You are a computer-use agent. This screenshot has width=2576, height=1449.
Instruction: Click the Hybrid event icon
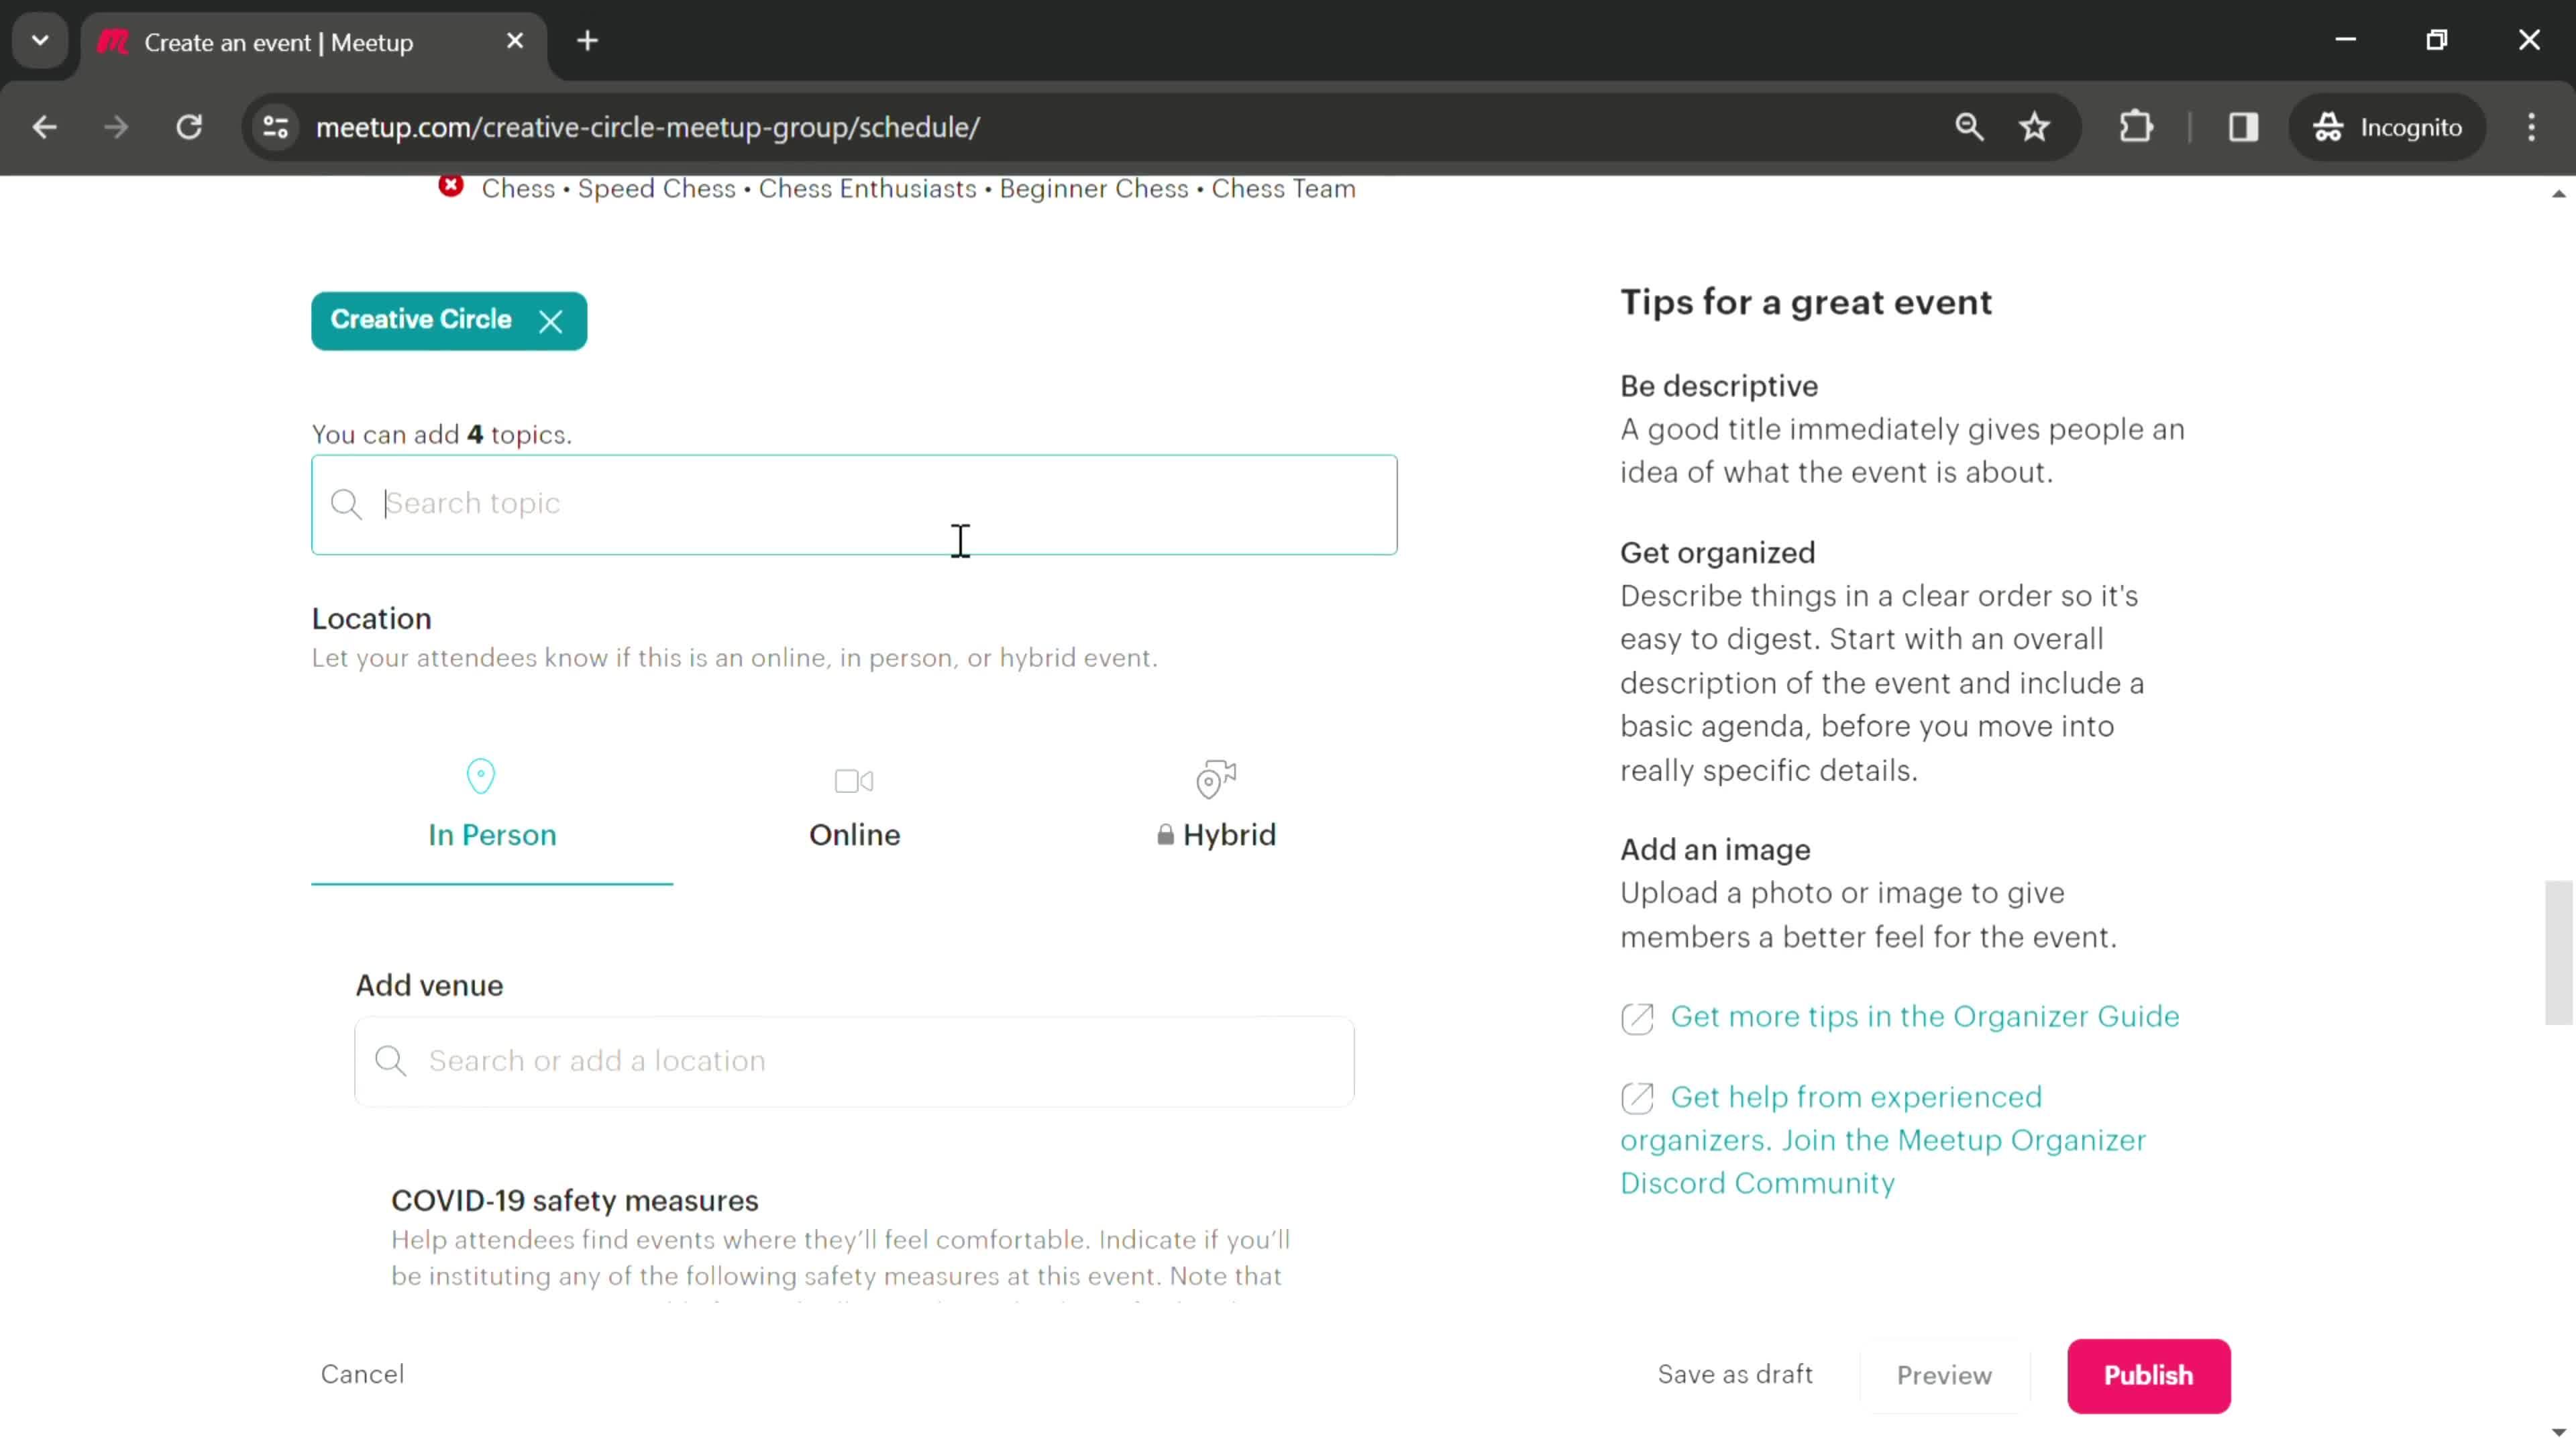coord(1218,778)
